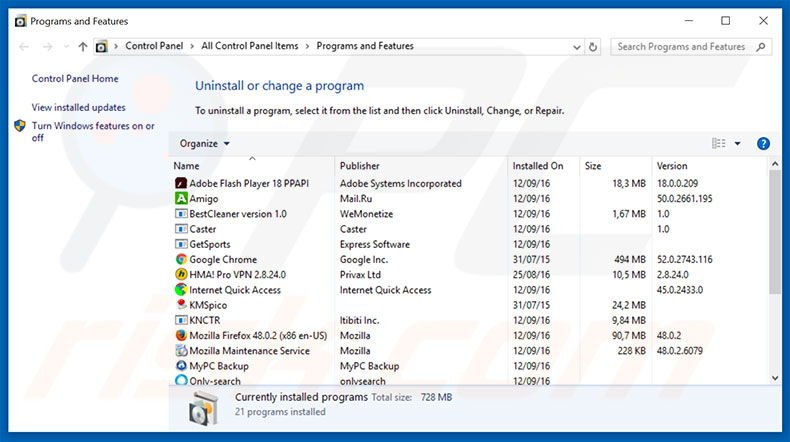
Task: Click the BestCleaner version 1.0 icon
Action: pyautogui.click(x=181, y=214)
